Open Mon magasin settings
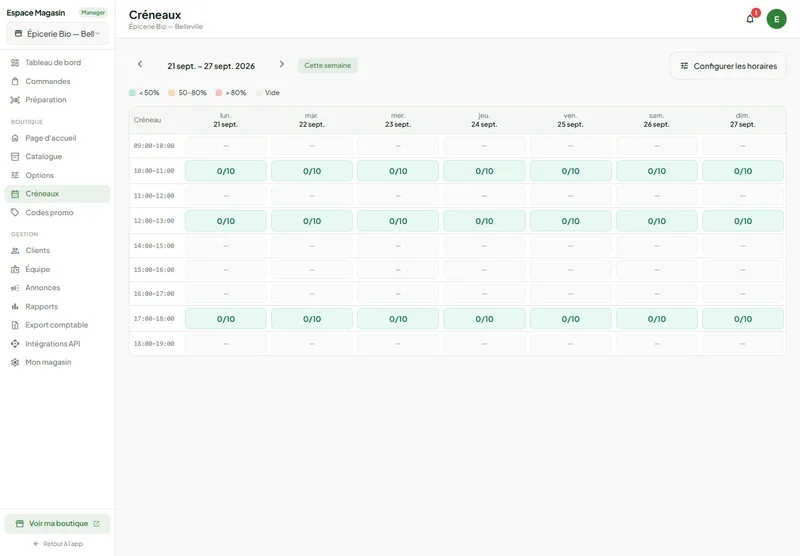Viewport: 800px width, 556px height. (57, 362)
